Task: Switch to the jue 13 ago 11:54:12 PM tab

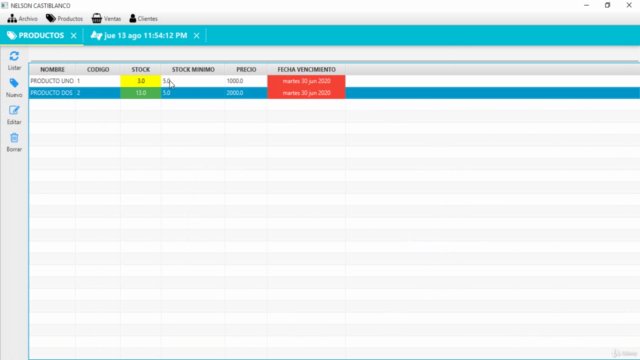Action: tap(139, 36)
